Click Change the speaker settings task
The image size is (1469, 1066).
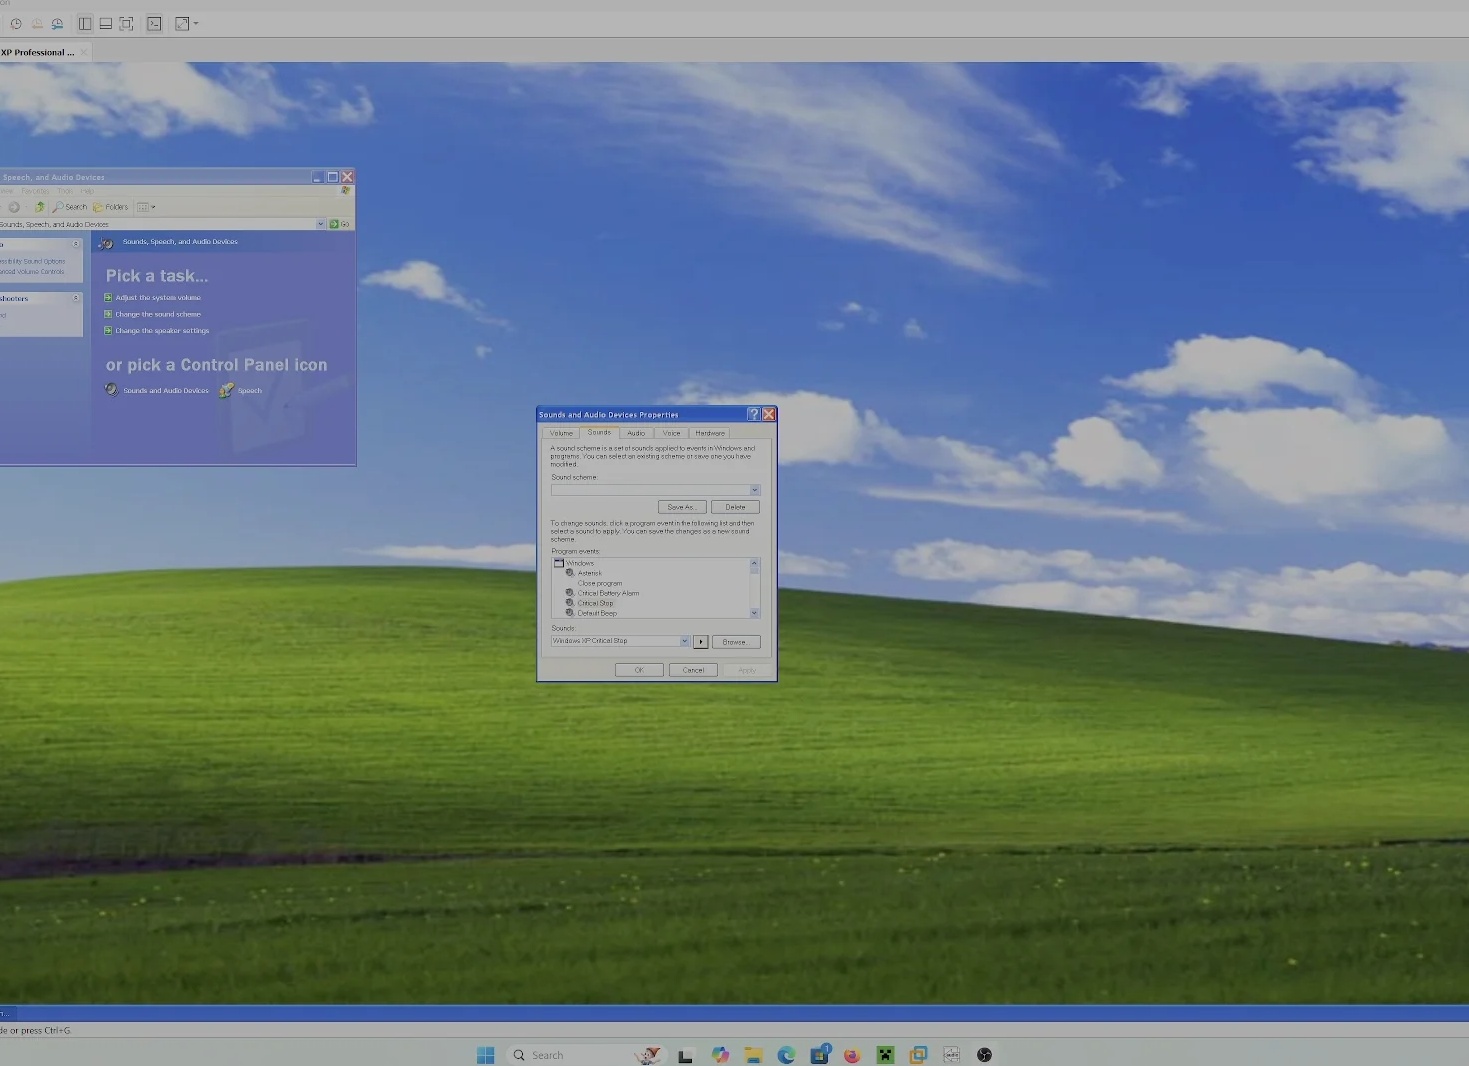(157, 330)
